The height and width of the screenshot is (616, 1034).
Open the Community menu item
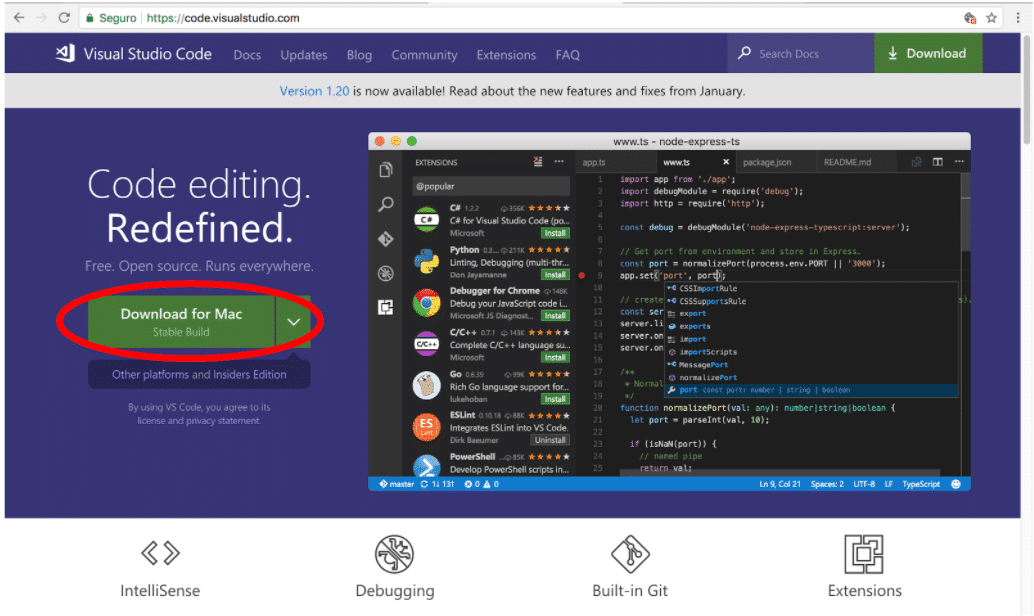pyautogui.click(x=424, y=55)
